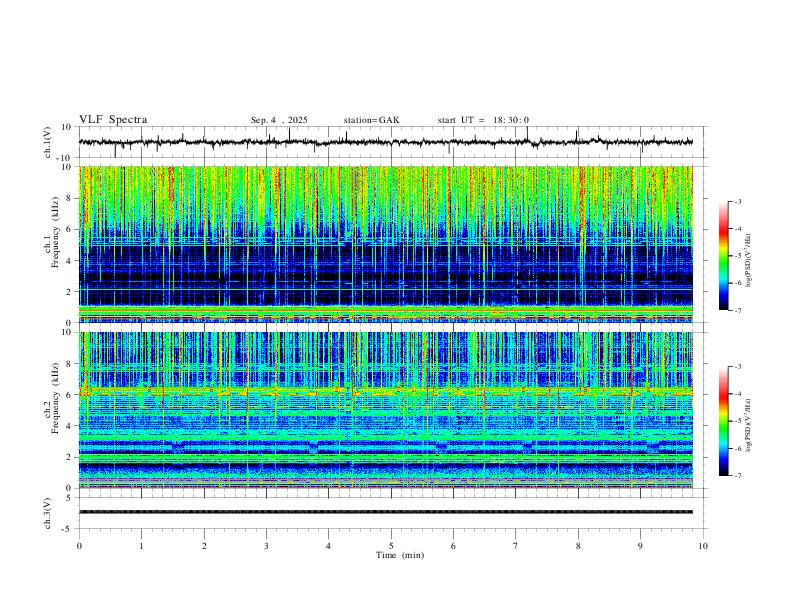Click the "2" kHz tick on ch.1 frequency axis
The width and height of the screenshot is (792, 612).
[x=69, y=291]
